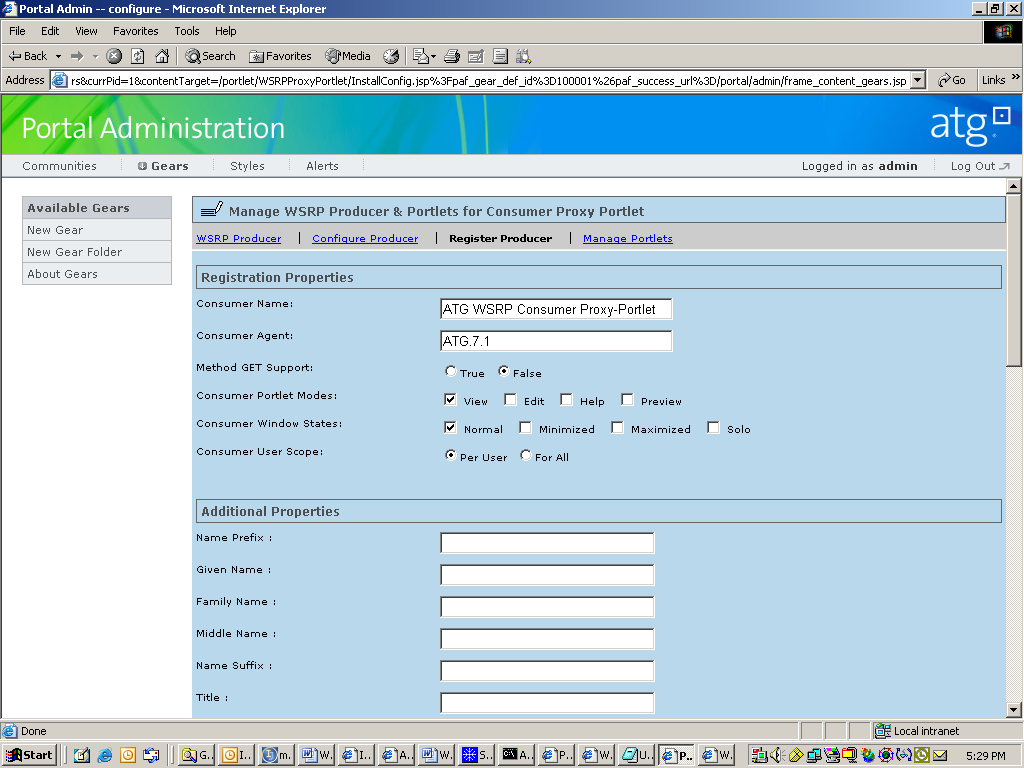Check the Minimized window state checkbox
This screenshot has width=1024, height=768.
[x=525, y=427]
